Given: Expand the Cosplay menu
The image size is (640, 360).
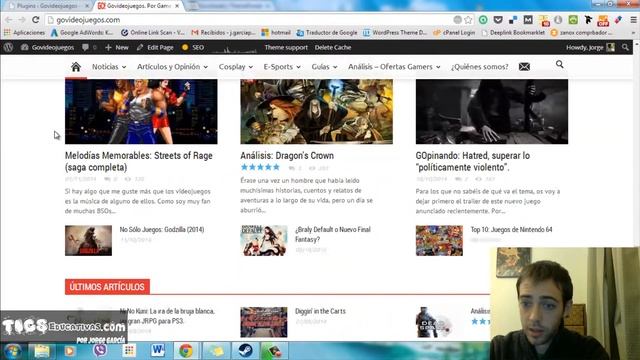Looking at the screenshot, I should point(236,67).
